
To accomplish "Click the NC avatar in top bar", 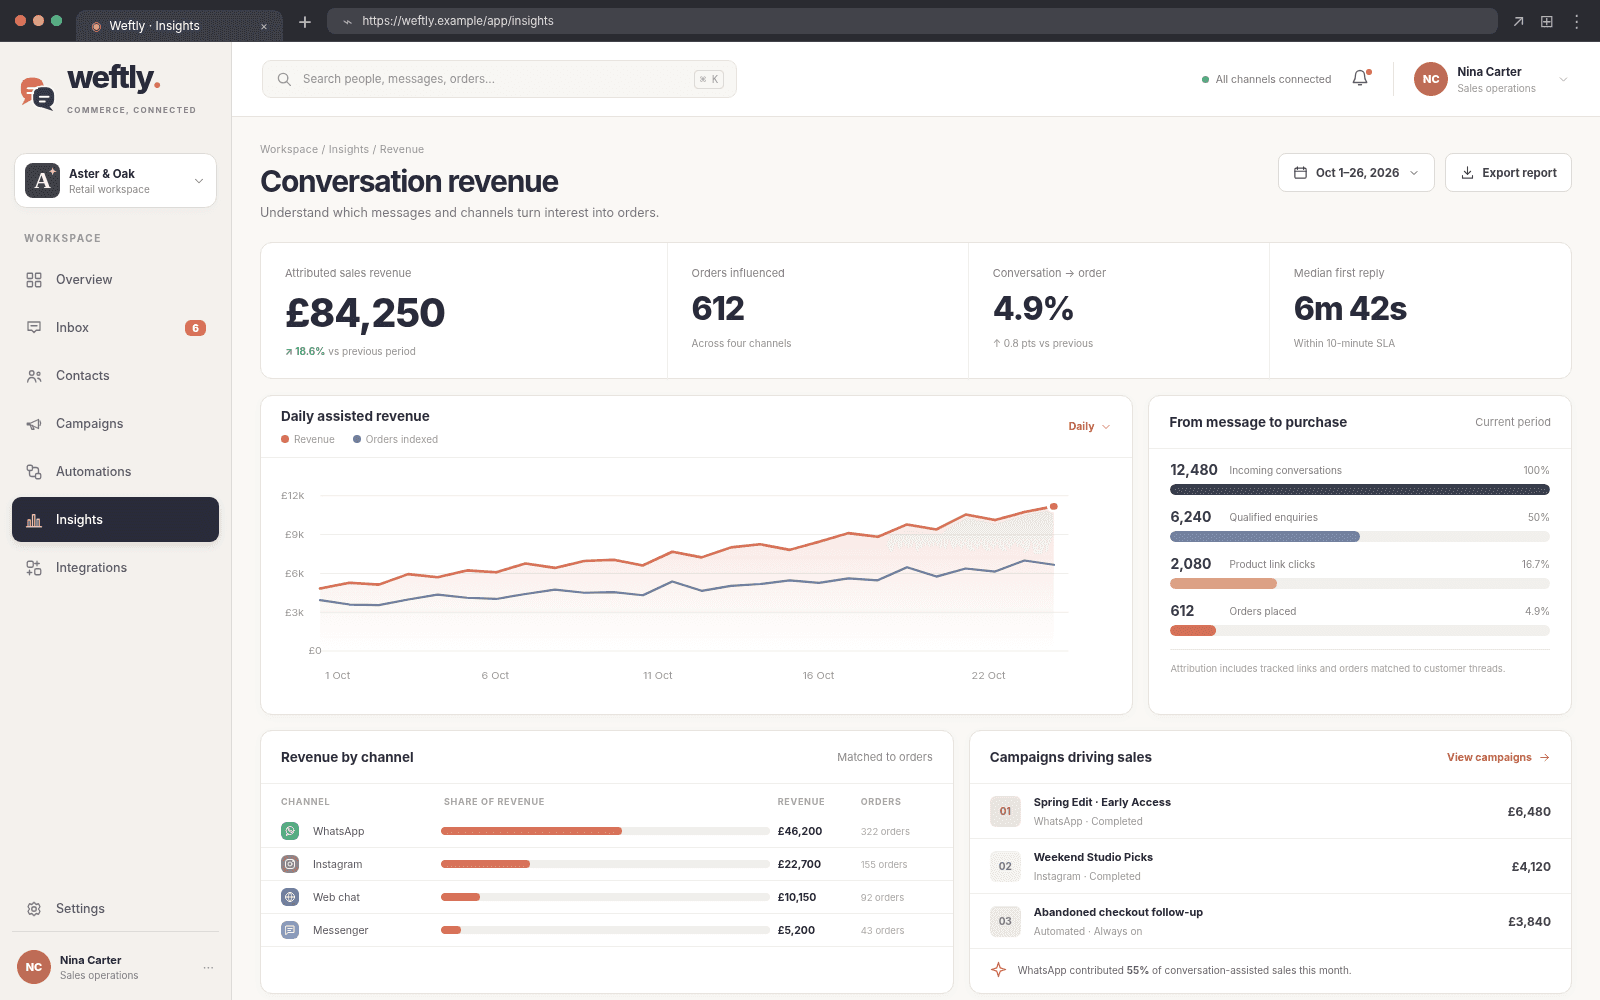I will (x=1431, y=79).
